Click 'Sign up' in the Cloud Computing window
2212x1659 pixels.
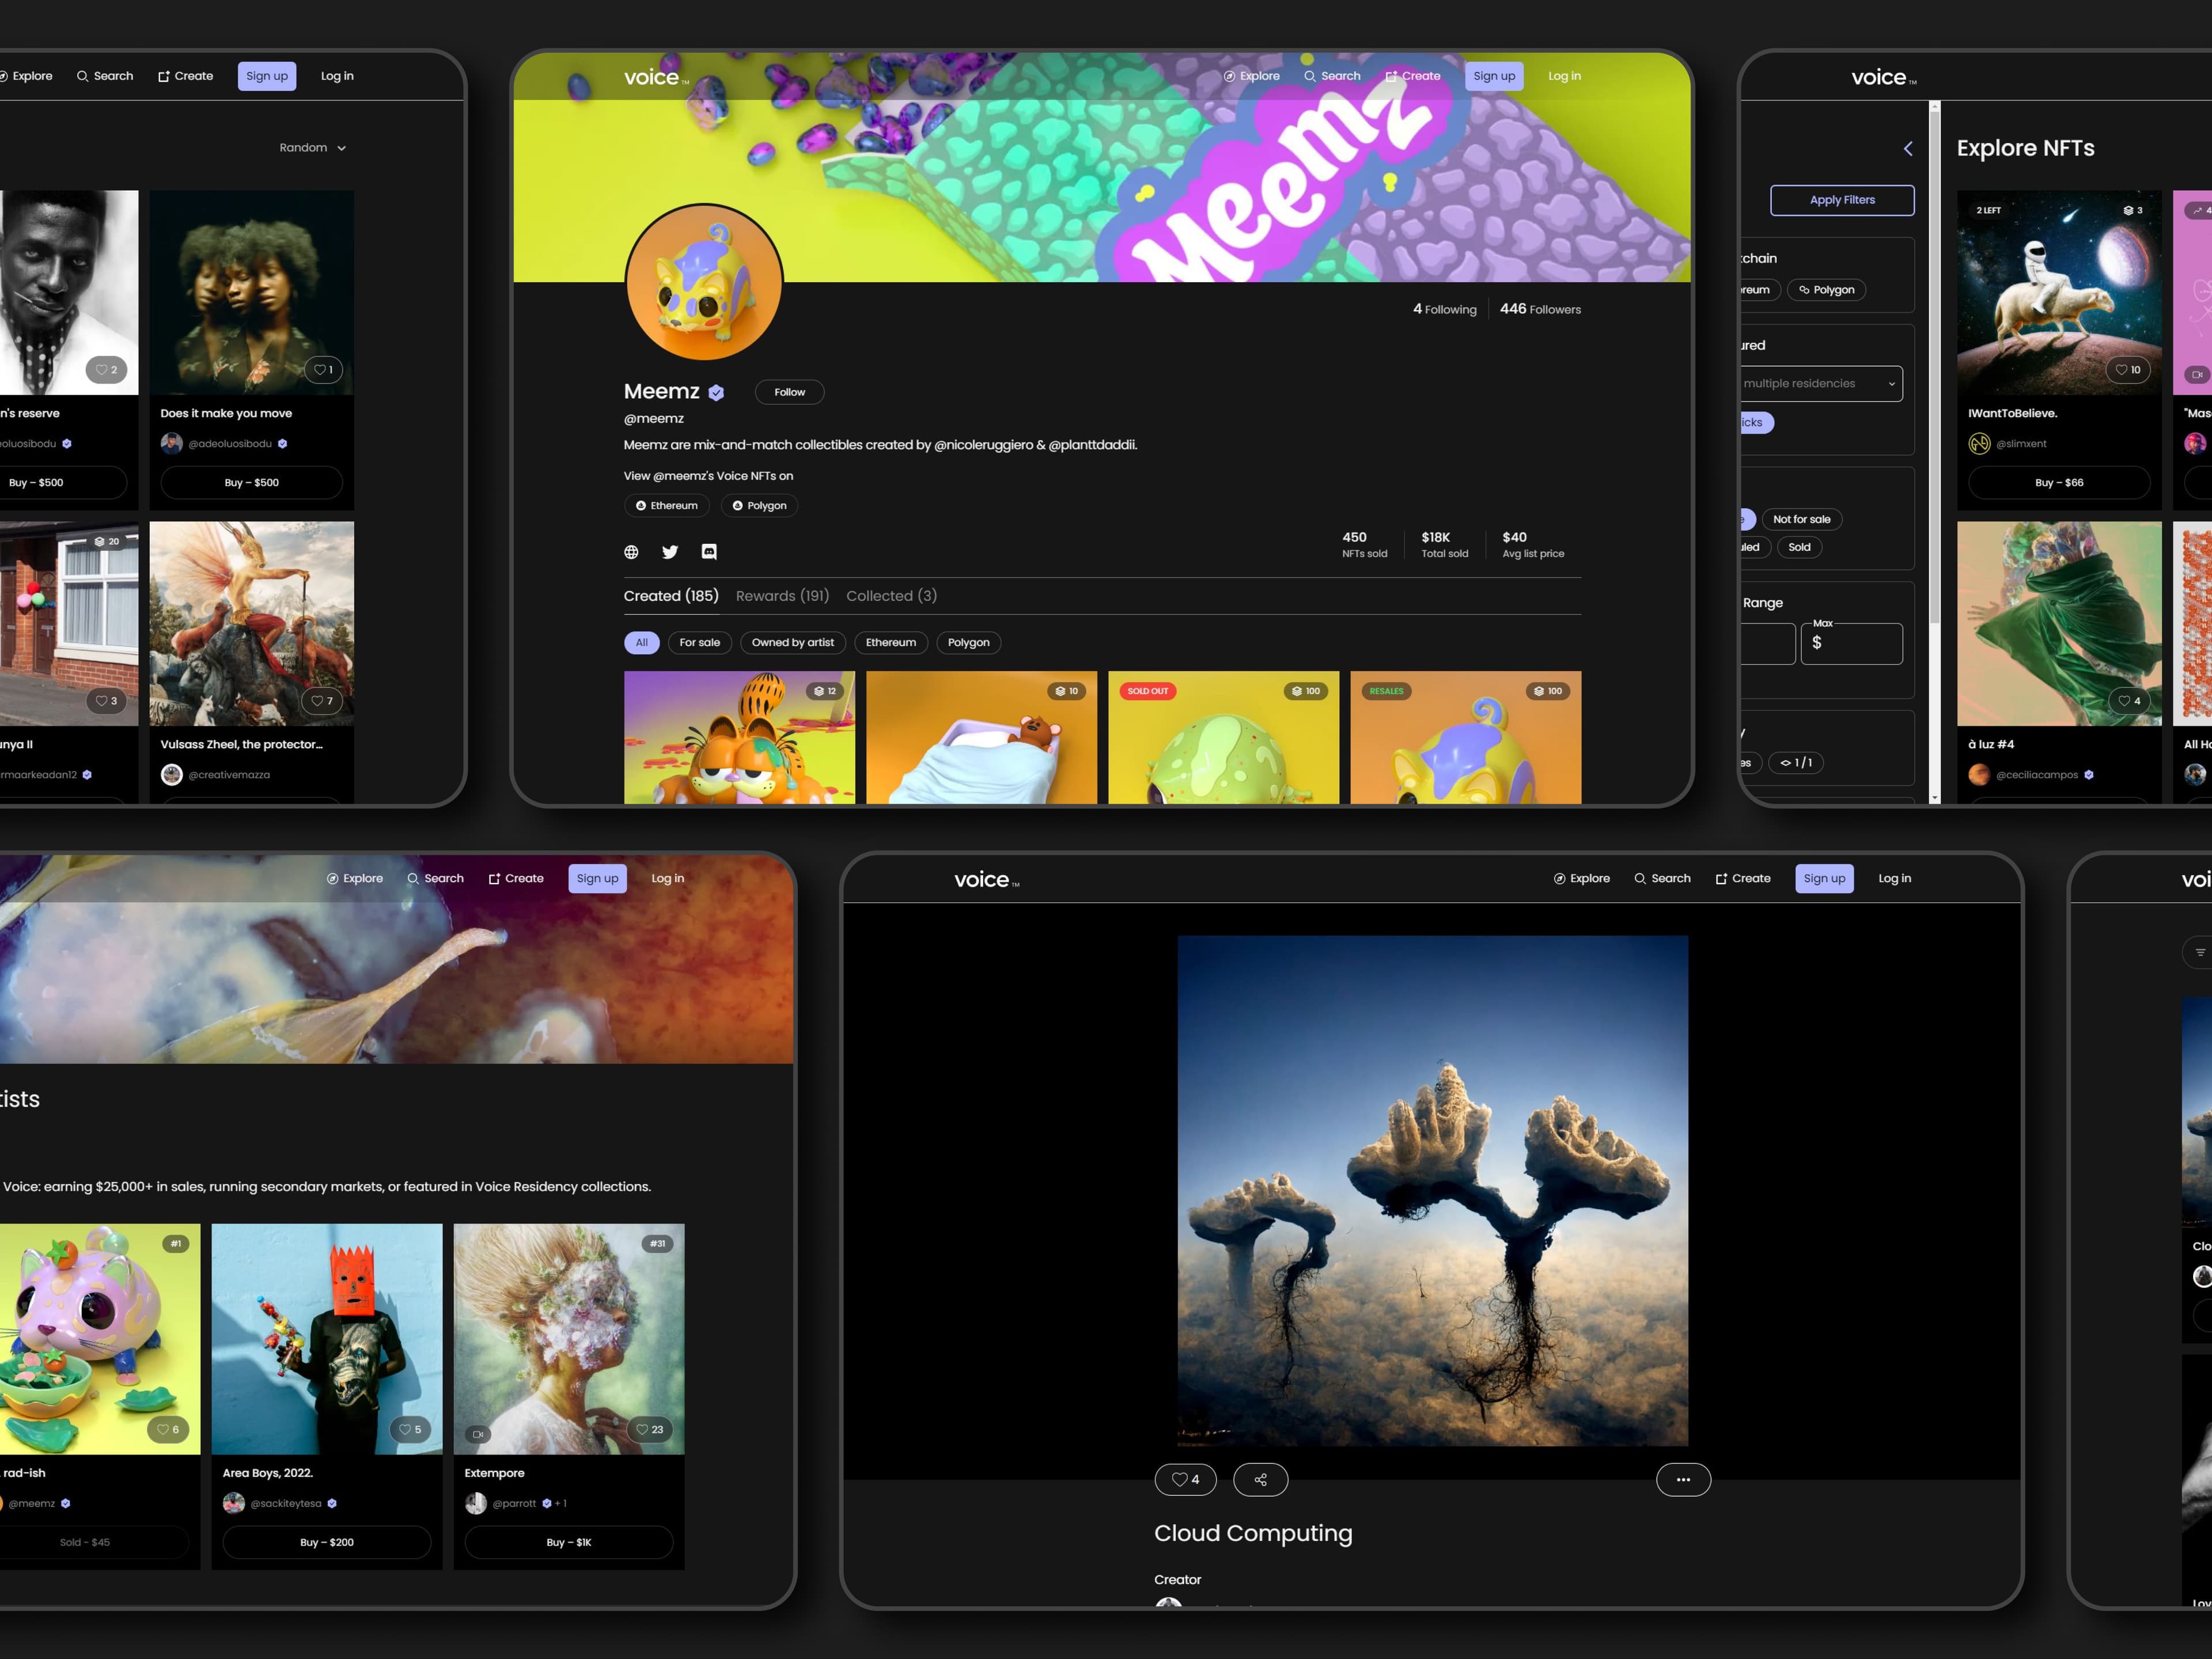(x=1824, y=878)
